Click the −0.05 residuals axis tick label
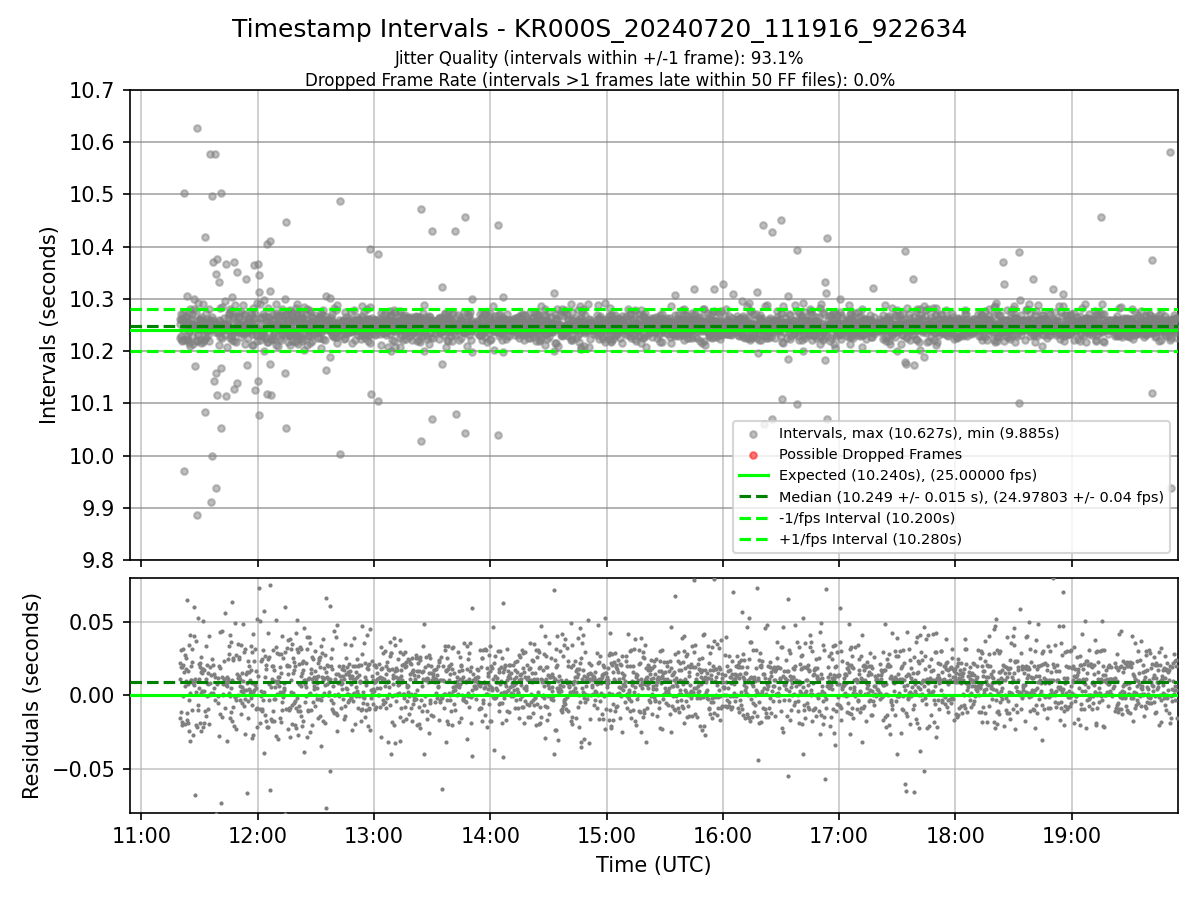The width and height of the screenshot is (1200, 900). point(82,770)
